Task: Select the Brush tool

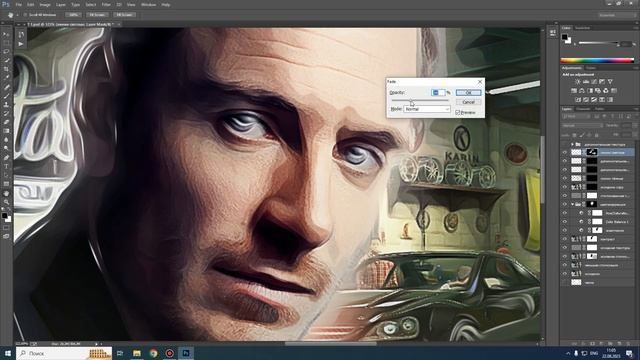Action: (6, 96)
